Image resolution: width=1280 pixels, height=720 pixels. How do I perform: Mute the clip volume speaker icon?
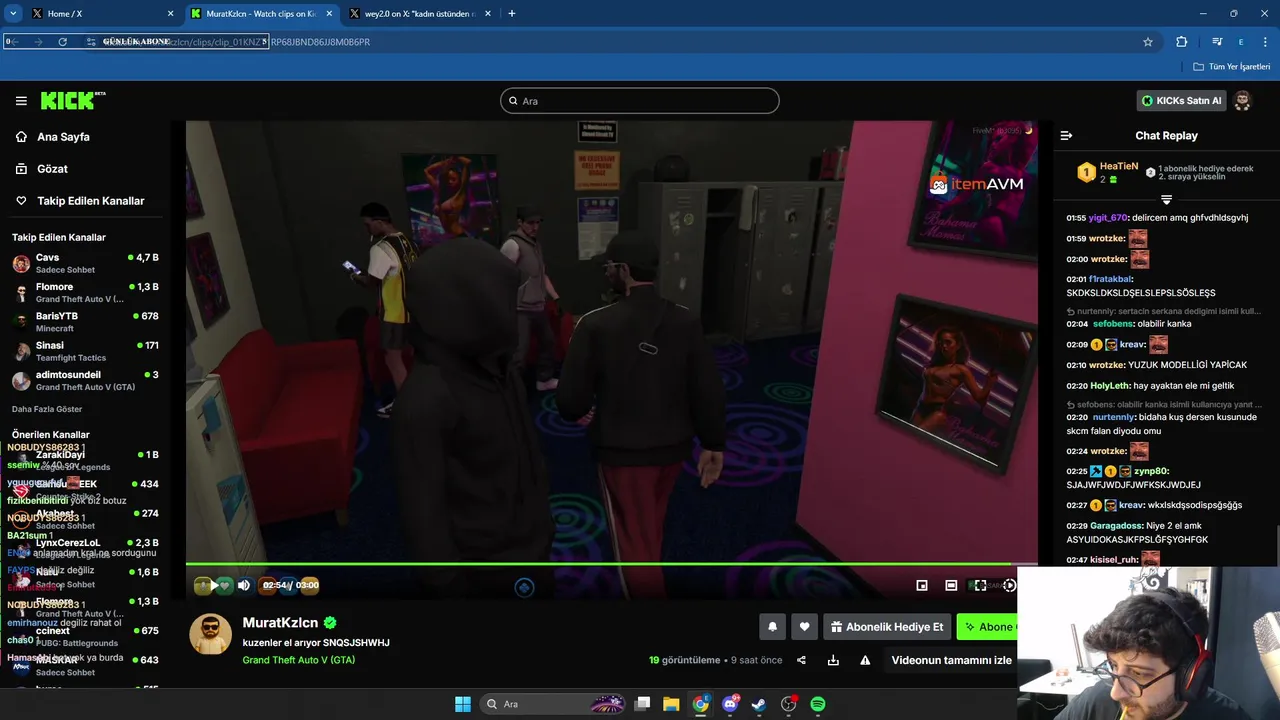pos(243,585)
